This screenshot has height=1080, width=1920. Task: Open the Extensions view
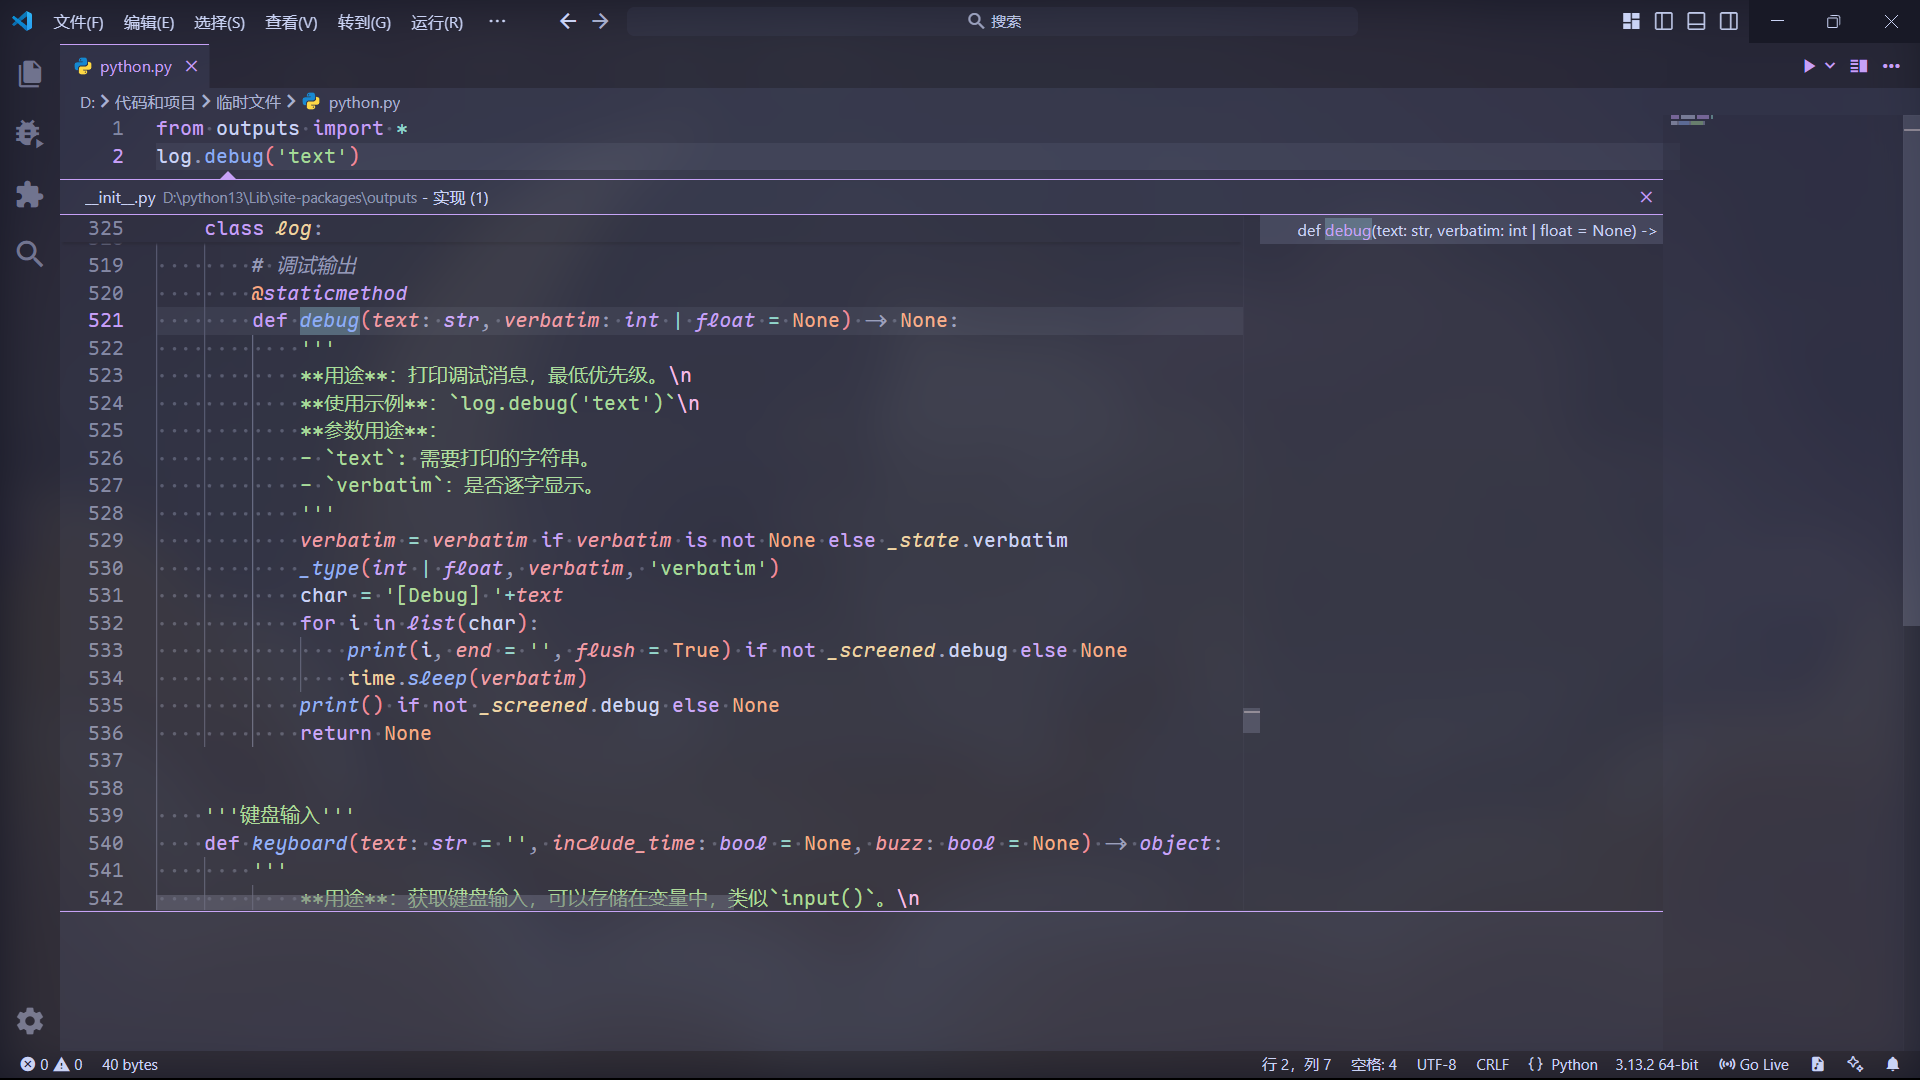point(30,194)
